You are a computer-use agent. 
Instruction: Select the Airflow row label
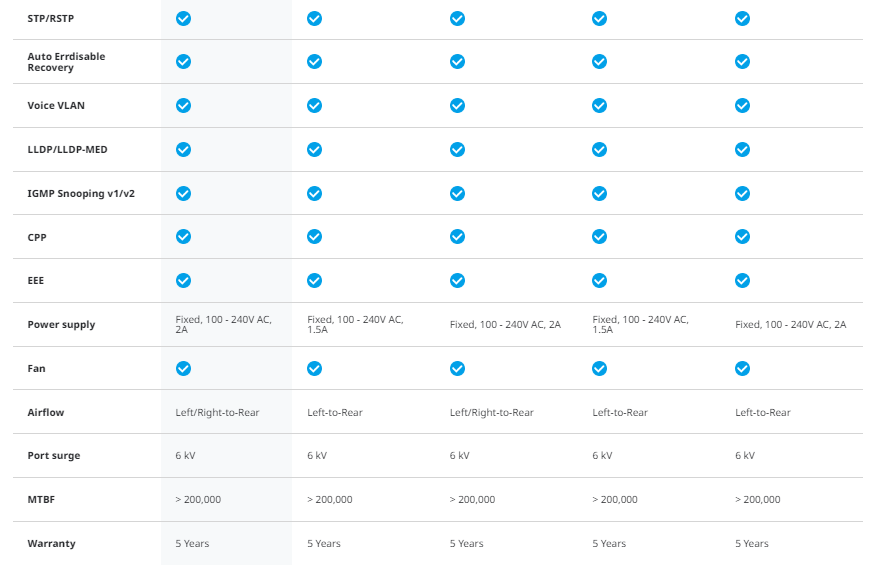coord(46,412)
